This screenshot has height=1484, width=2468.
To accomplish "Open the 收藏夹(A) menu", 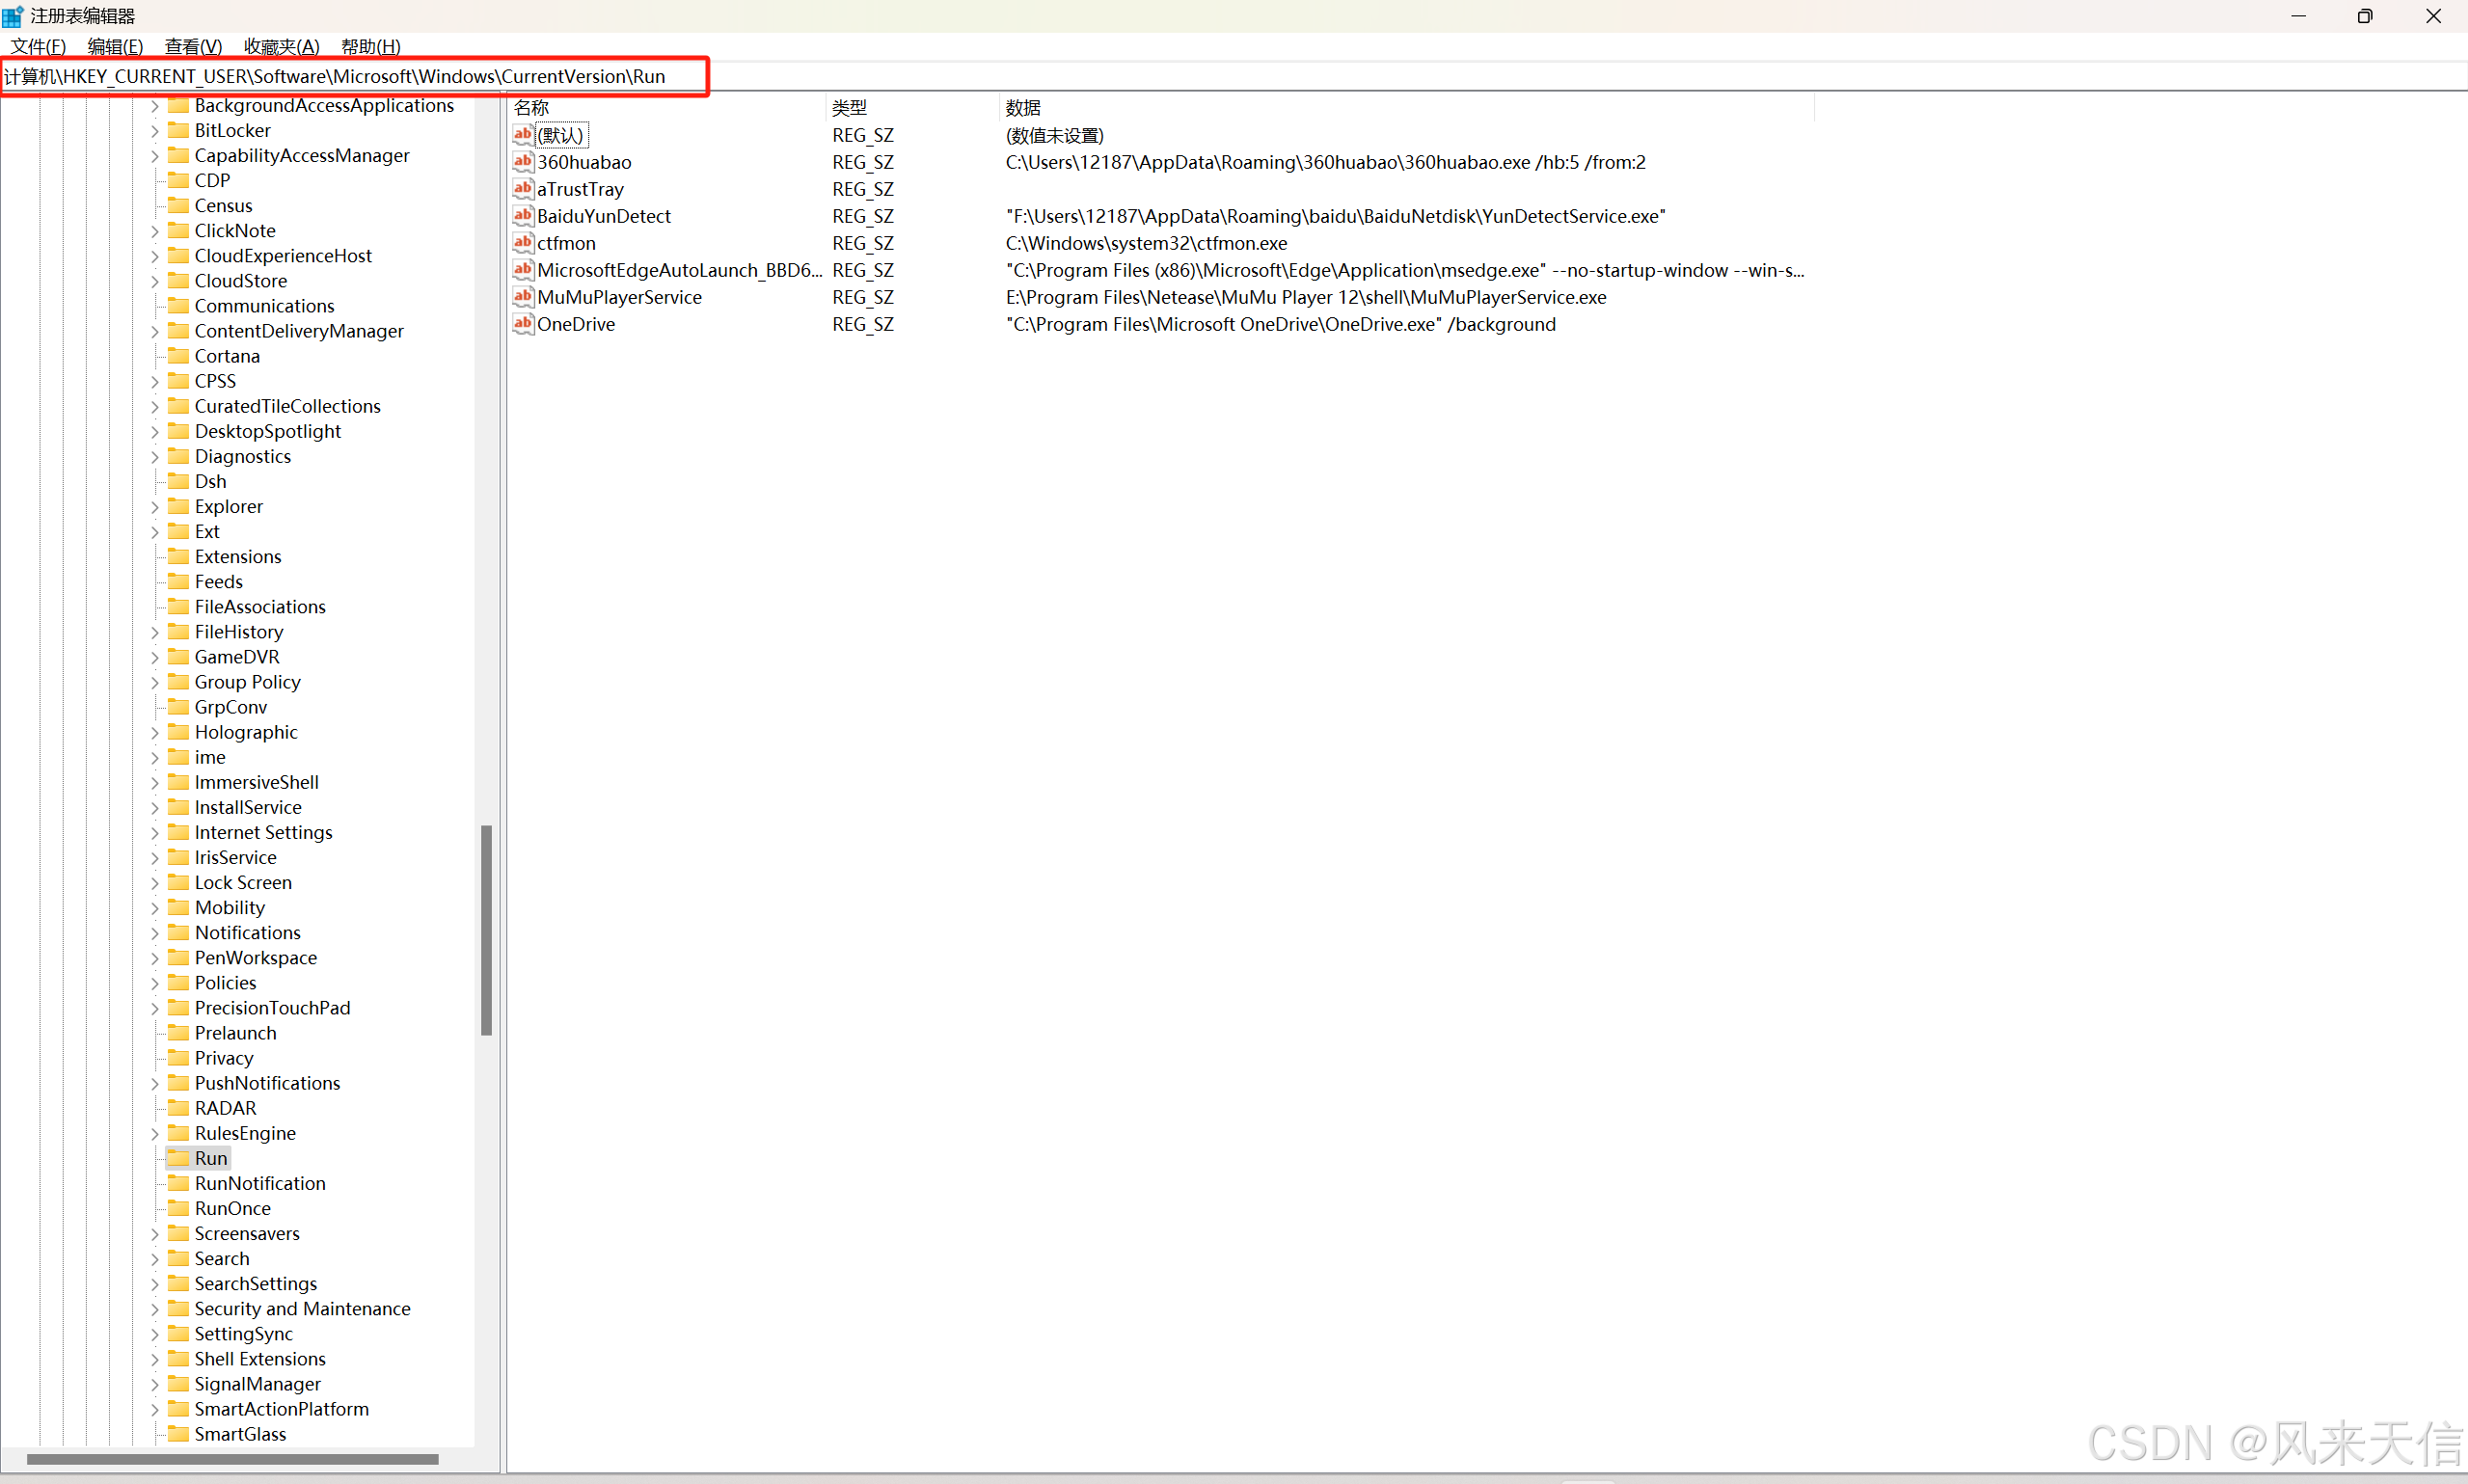I will tap(281, 46).
